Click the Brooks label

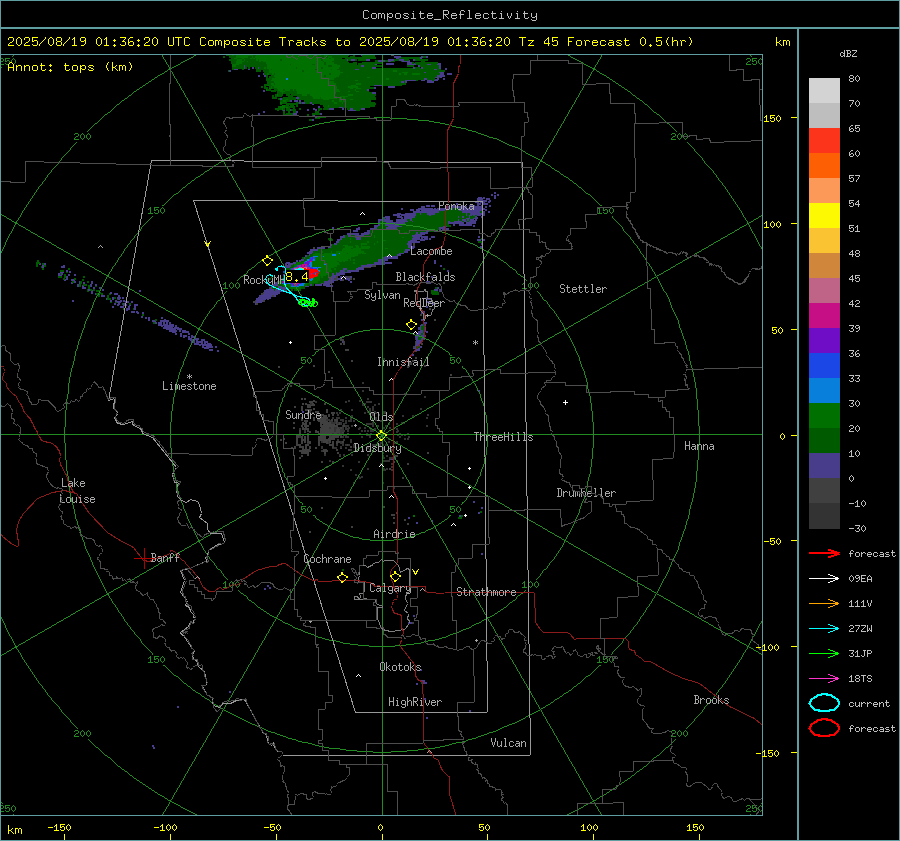tap(711, 700)
